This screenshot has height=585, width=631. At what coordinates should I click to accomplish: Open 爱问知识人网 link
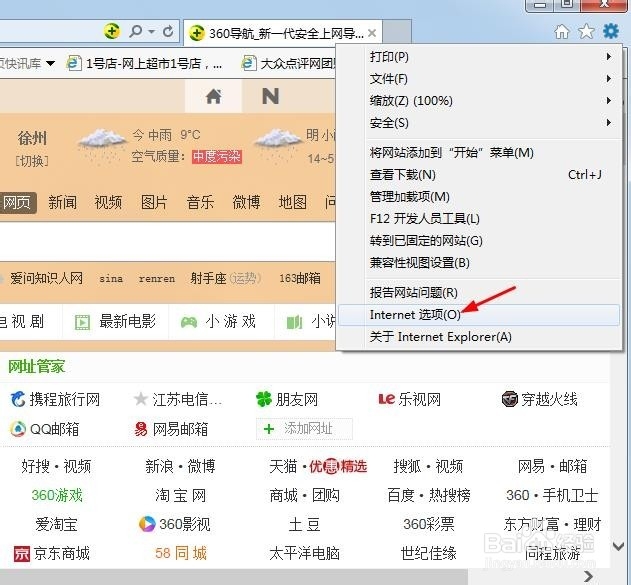(x=46, y=278)
